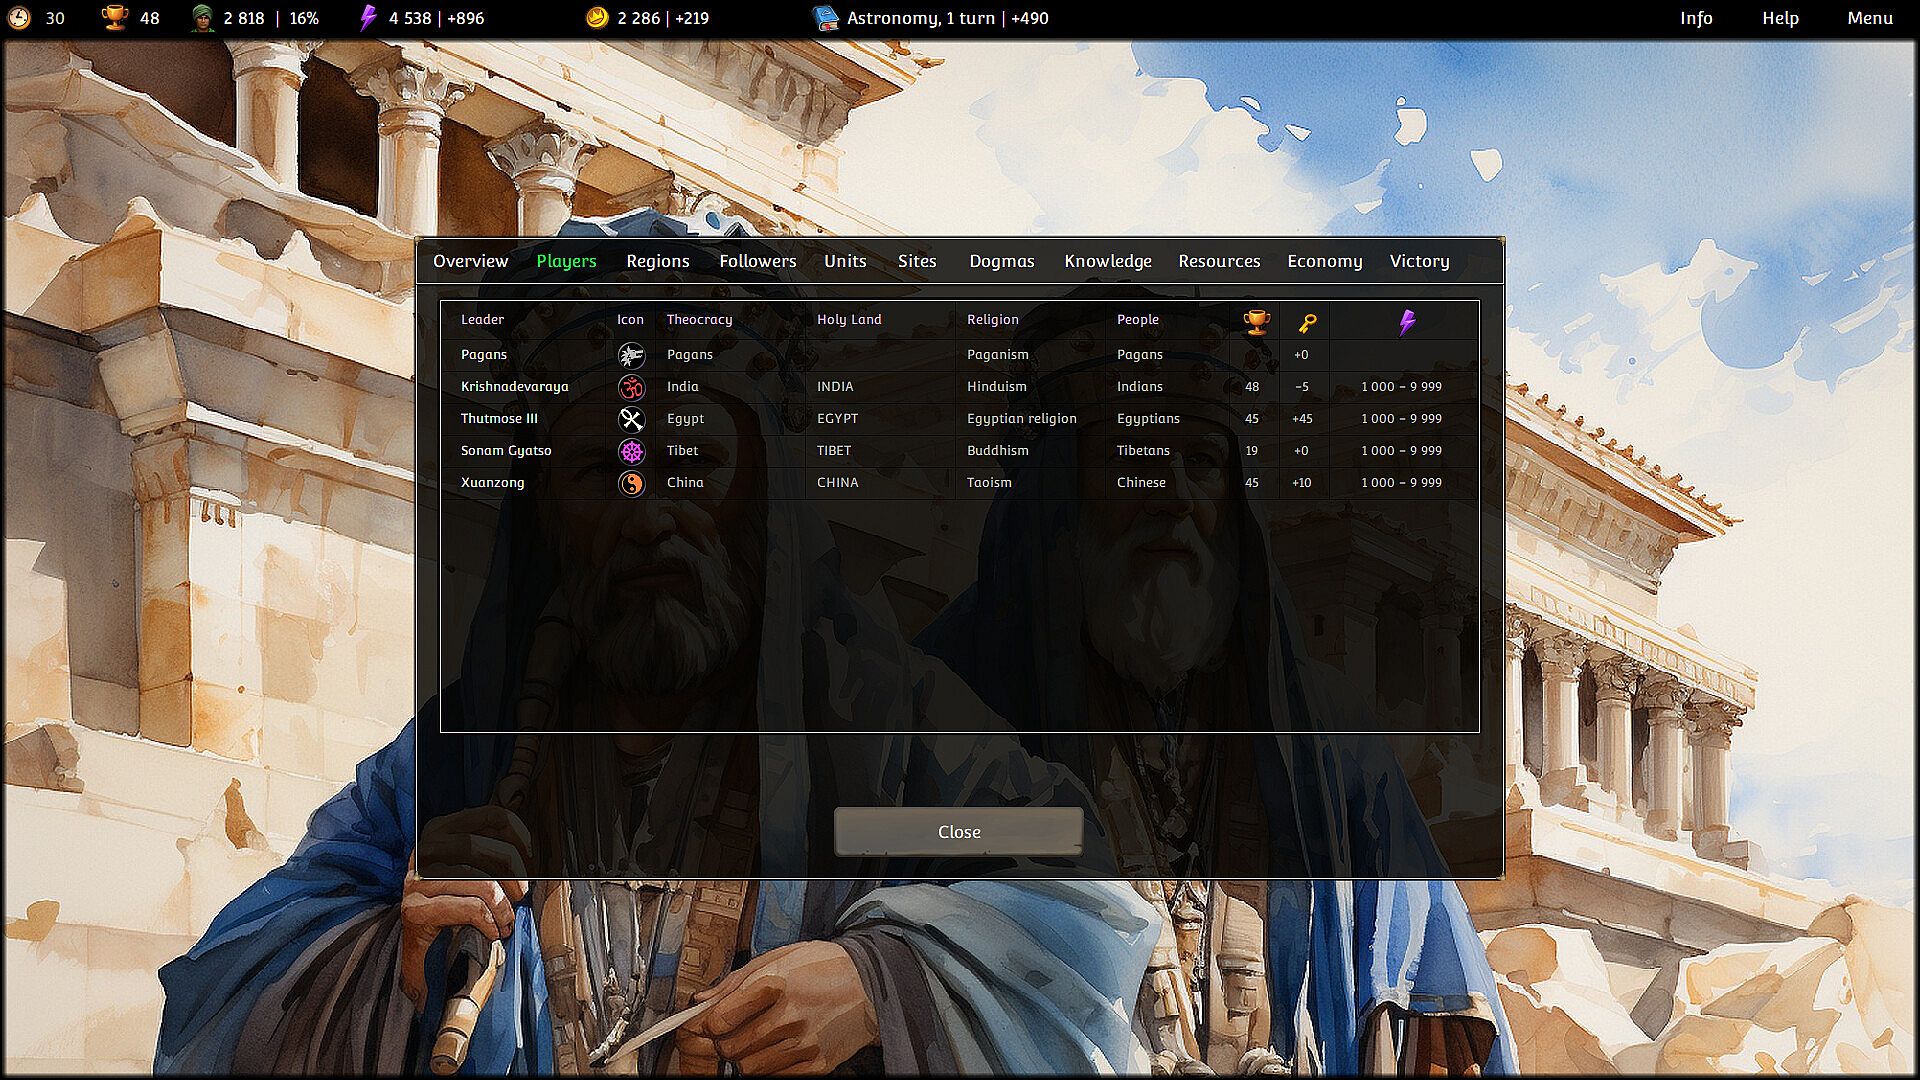1920x1080 pixels.
Task: Click India's red Om icon
Action: point(631,387)
